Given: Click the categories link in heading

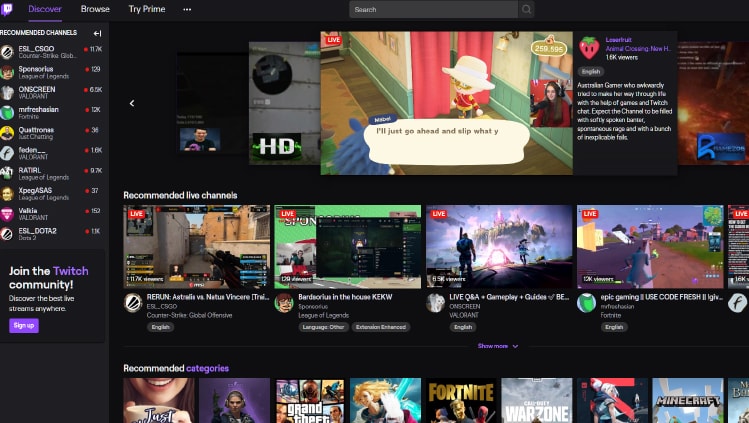Looking at the screenshot, I should click(207, 368).
